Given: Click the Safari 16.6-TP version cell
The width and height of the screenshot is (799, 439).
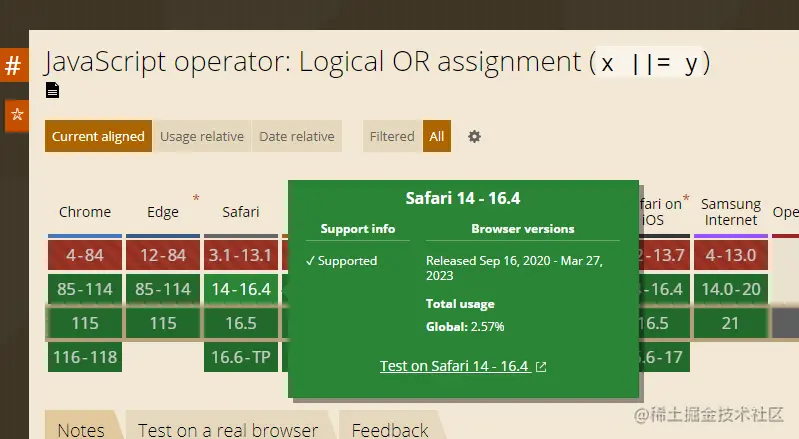Looking at the screenshot, I should tap(241, 357).
